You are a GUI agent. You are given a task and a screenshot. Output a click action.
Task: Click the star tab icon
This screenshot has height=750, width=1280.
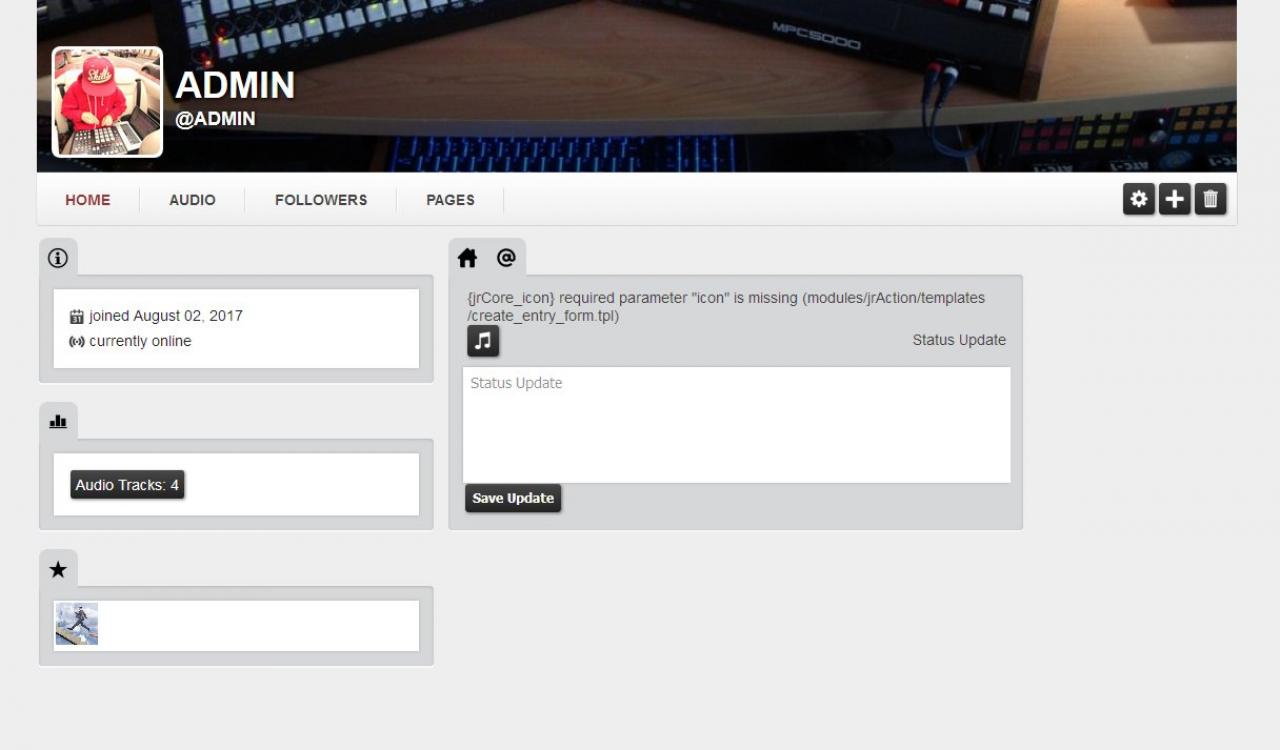pos(58,569)
